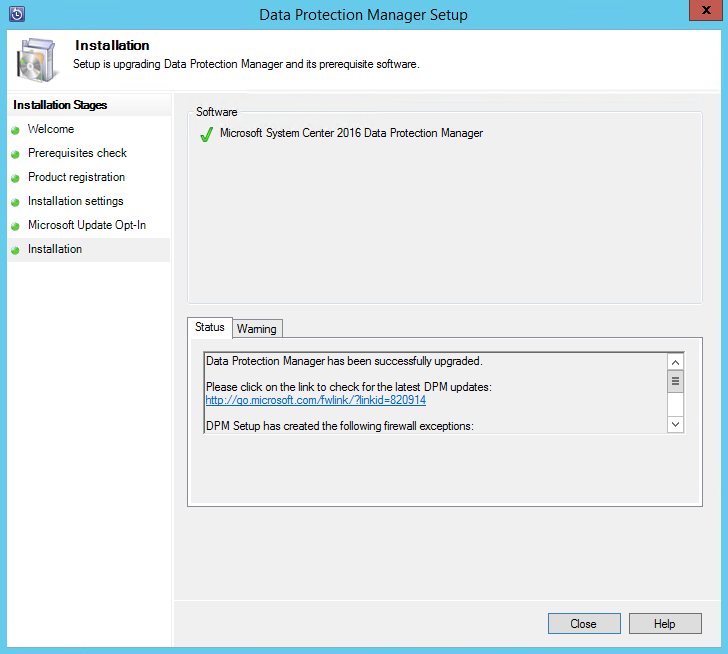Select the Product registration stage

point(76,177)
